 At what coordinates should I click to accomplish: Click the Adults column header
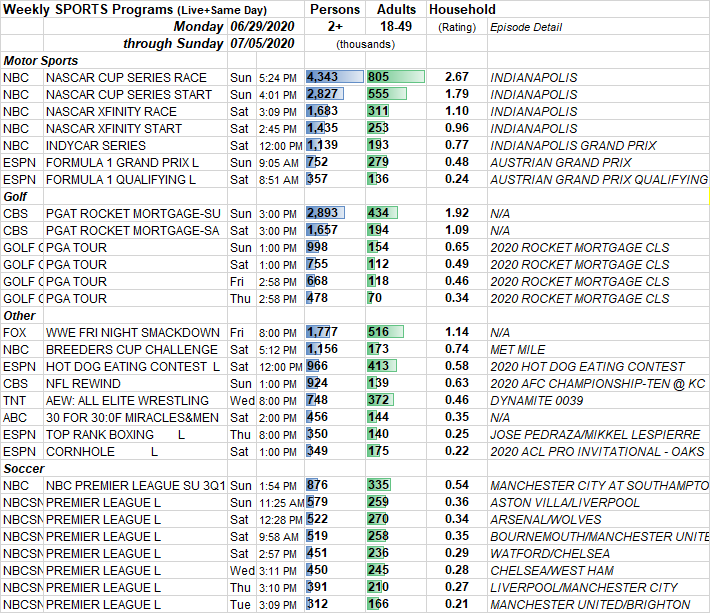(396, 10)
